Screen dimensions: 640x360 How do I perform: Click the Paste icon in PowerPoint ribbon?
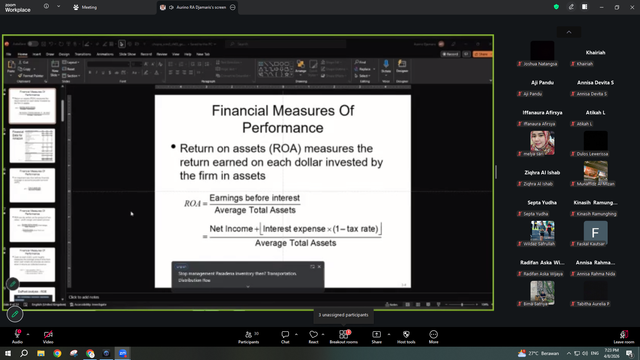pos(11,65)
